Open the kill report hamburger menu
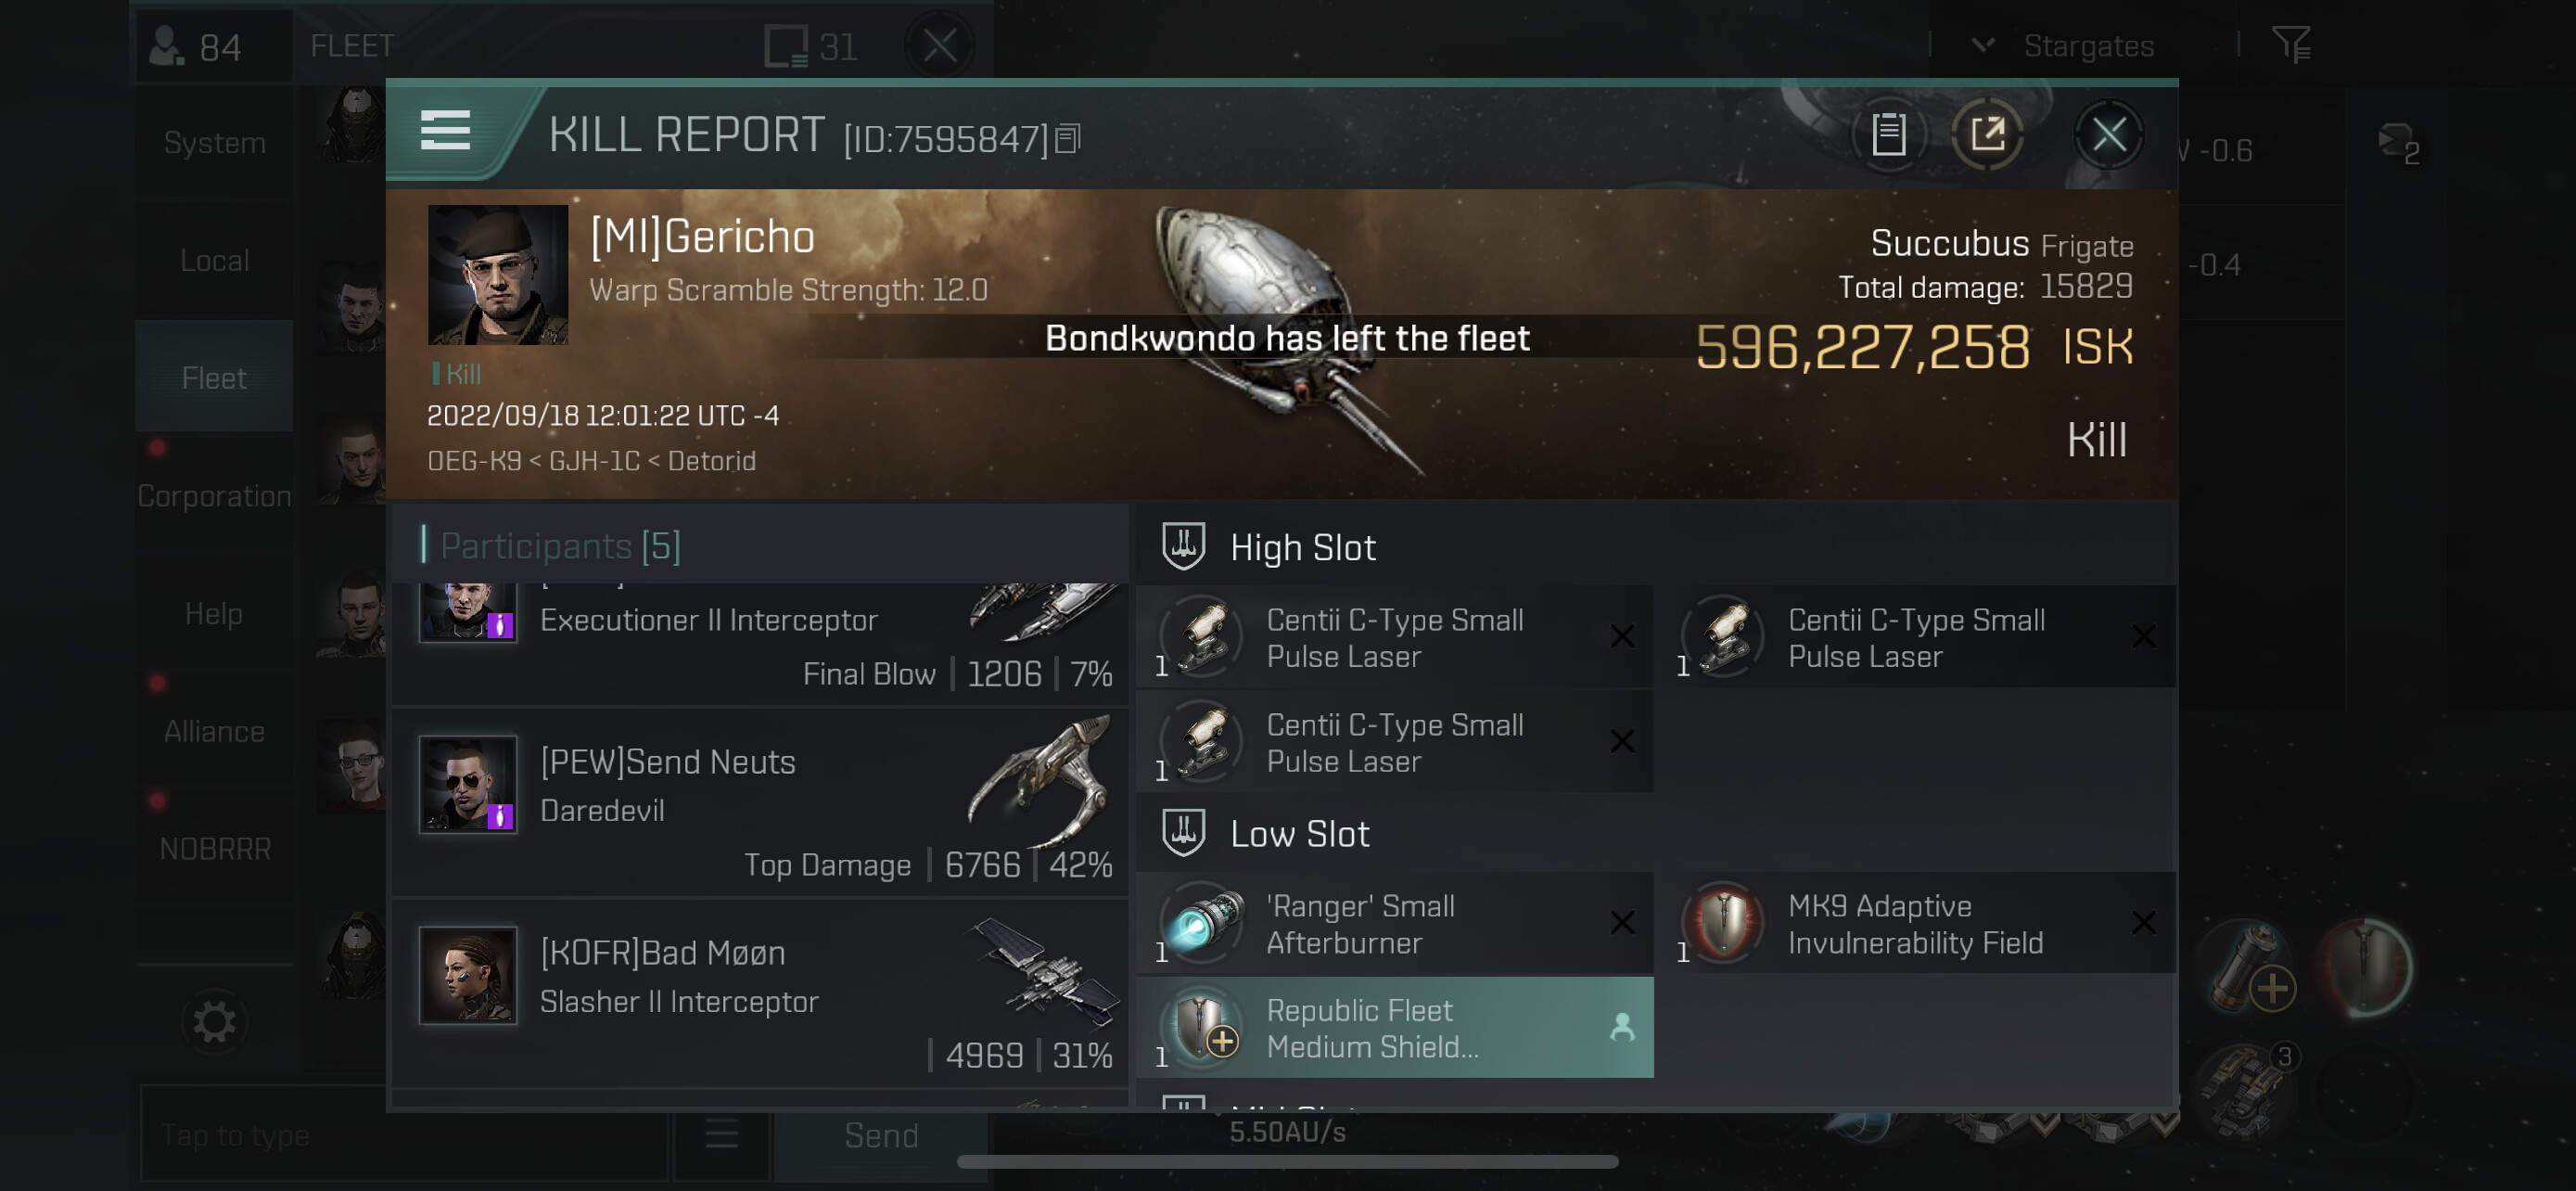2576x1191 pixels. click(x=445, y=131)
